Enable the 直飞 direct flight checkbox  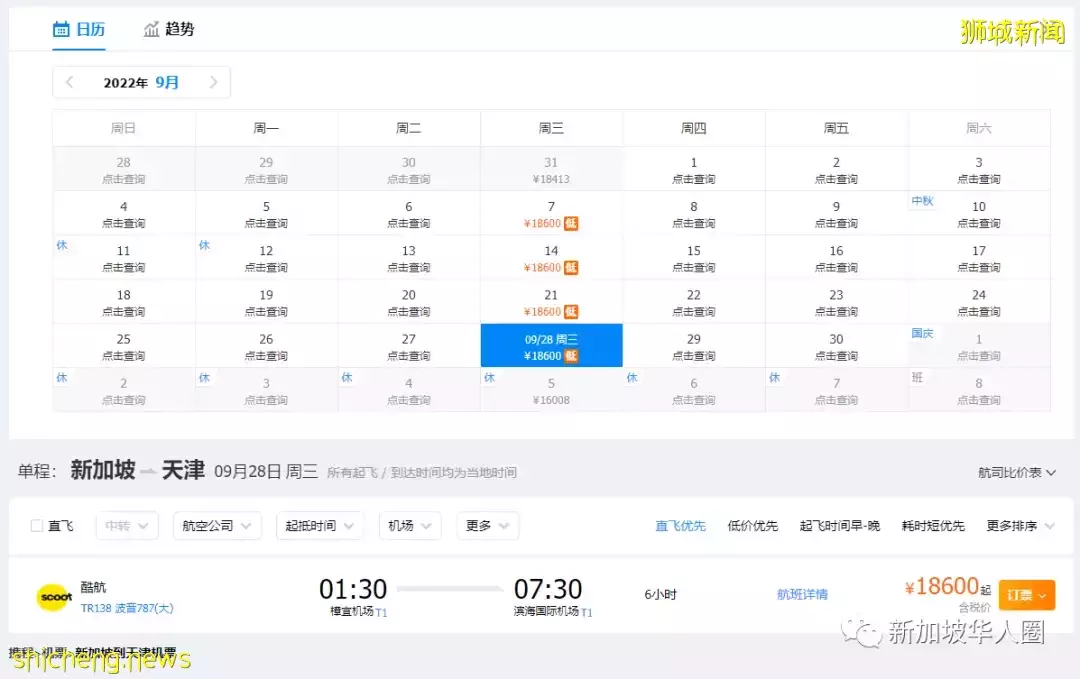pyautogui.click(x=36, y=525)
